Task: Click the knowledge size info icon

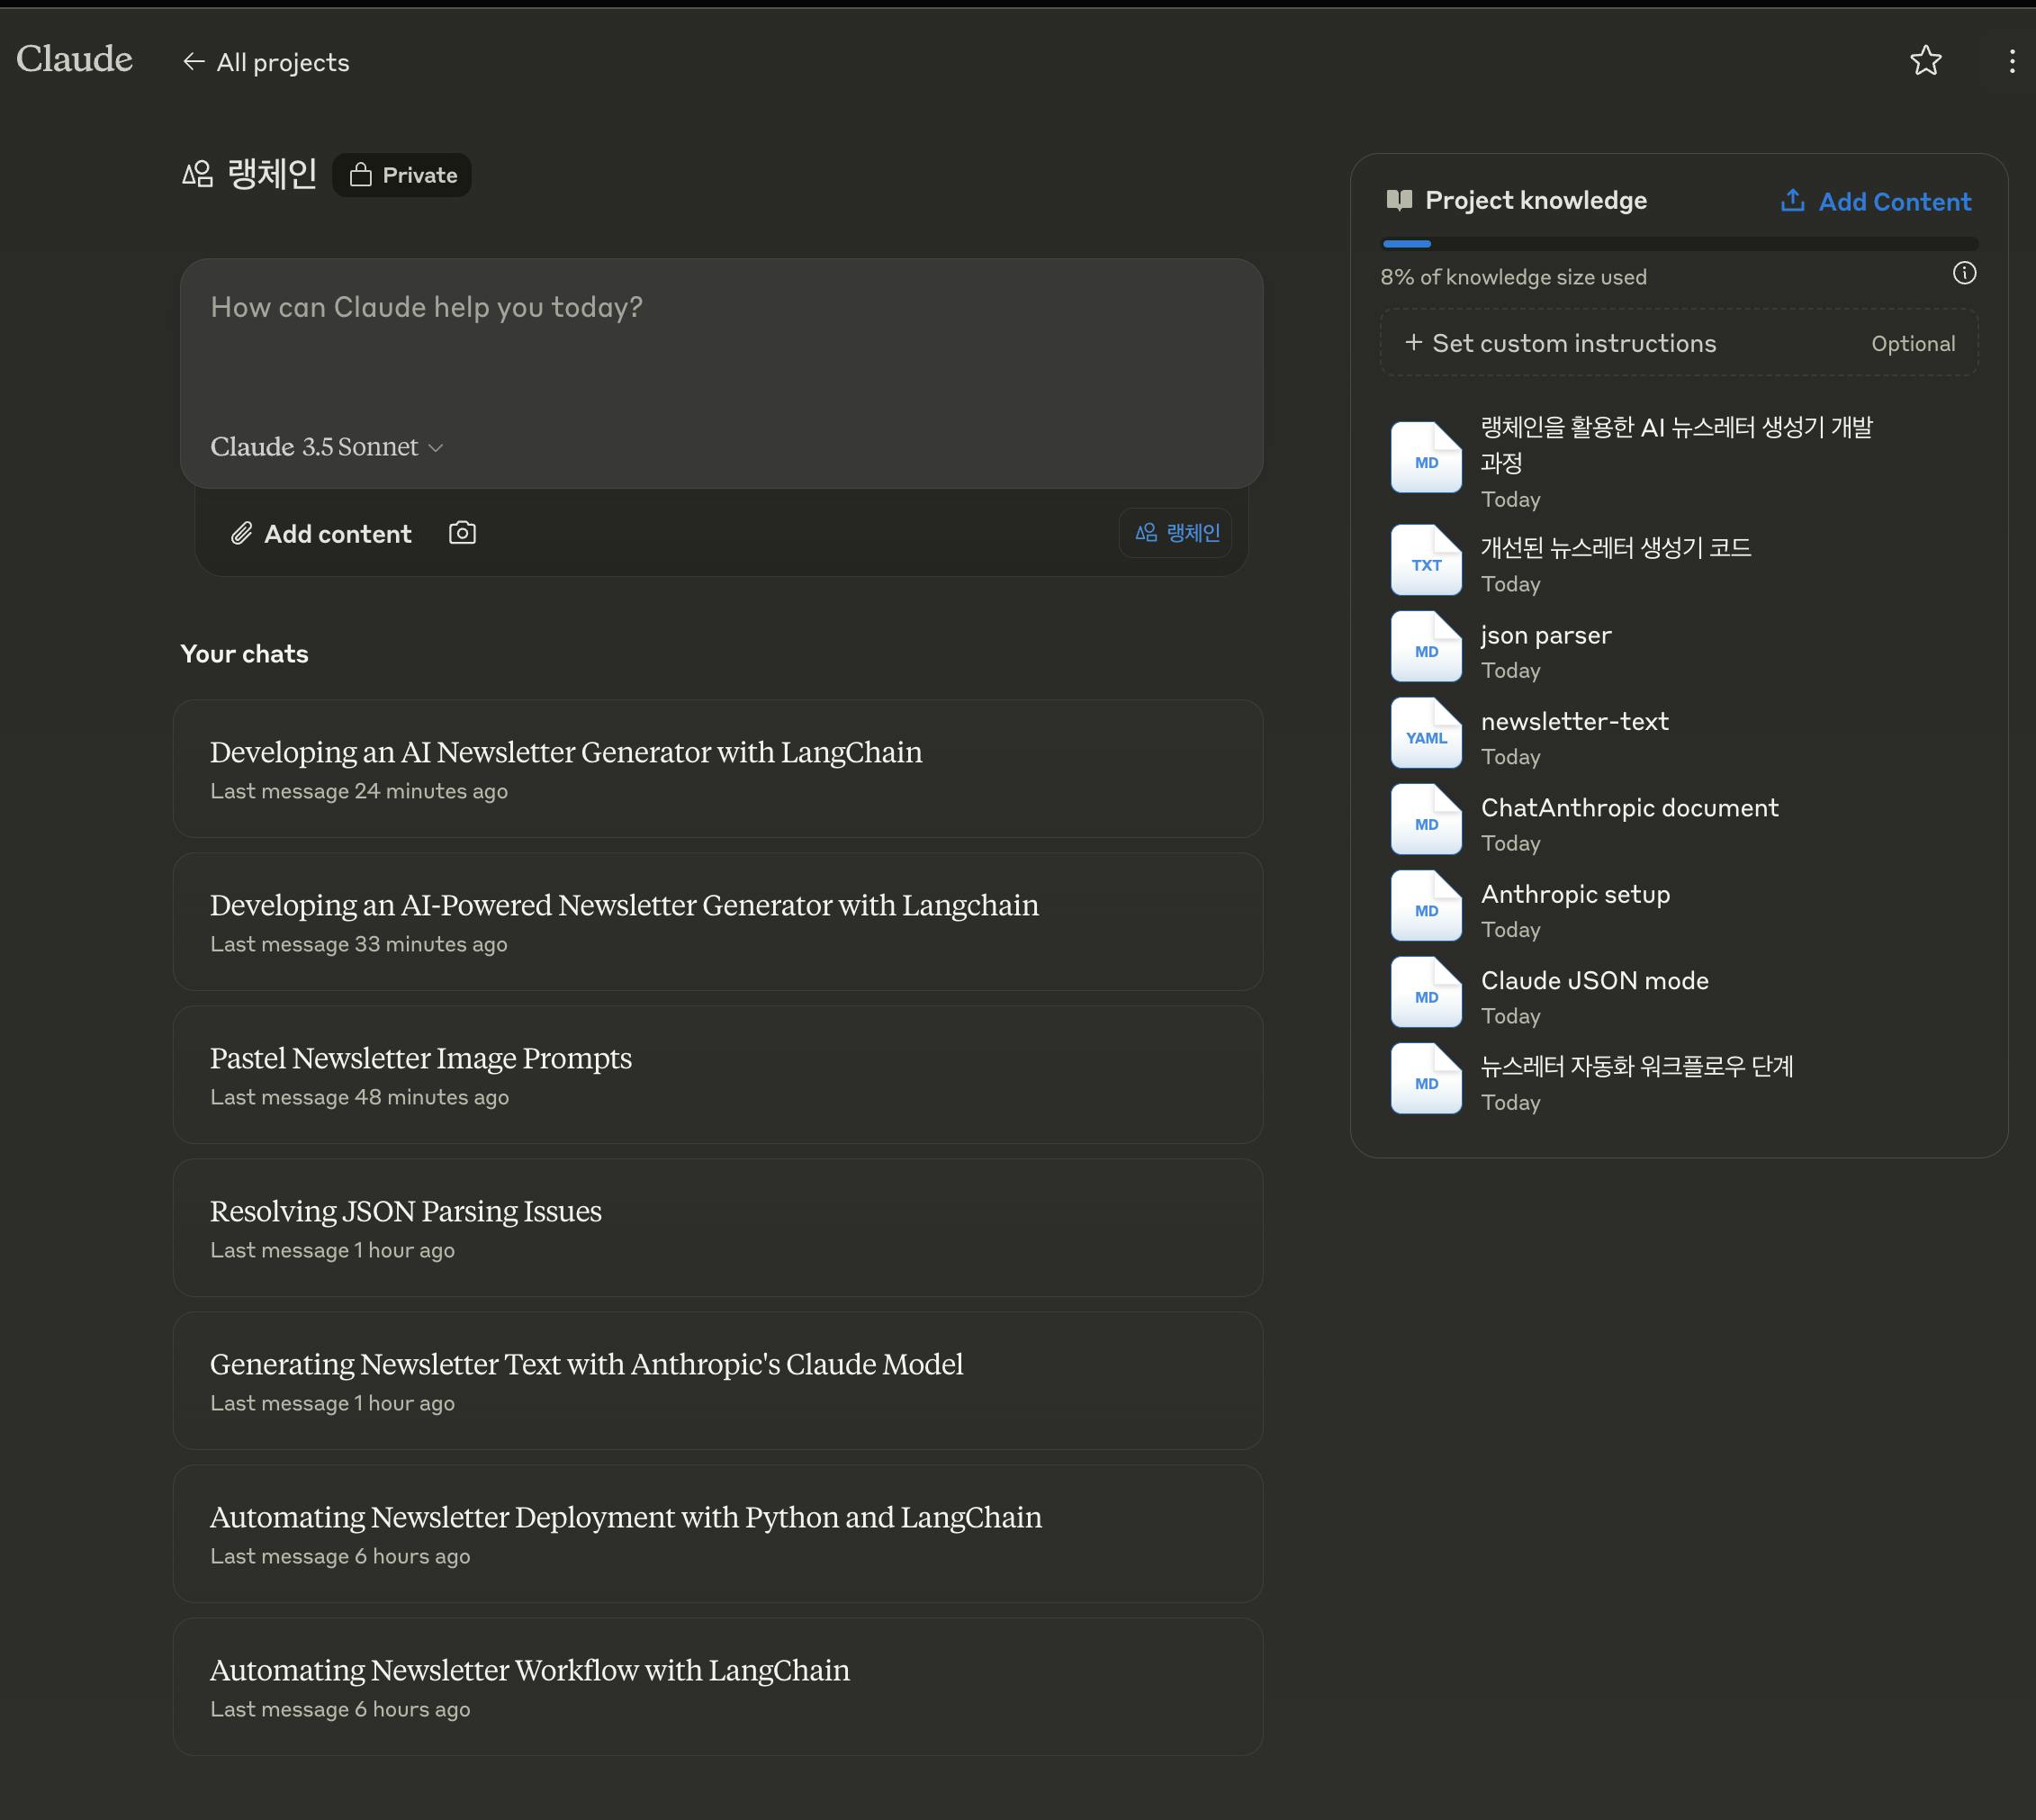Action: coord(1964,273)
